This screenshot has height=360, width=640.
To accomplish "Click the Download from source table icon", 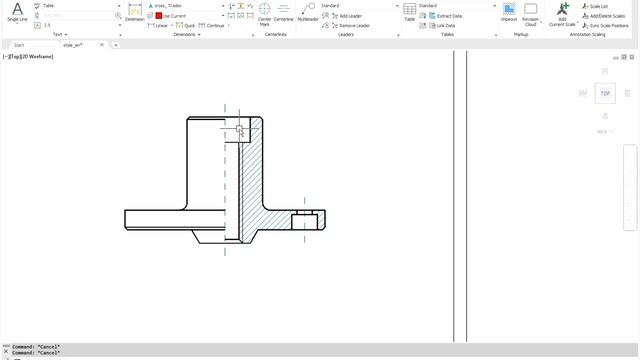I will 423,16.
